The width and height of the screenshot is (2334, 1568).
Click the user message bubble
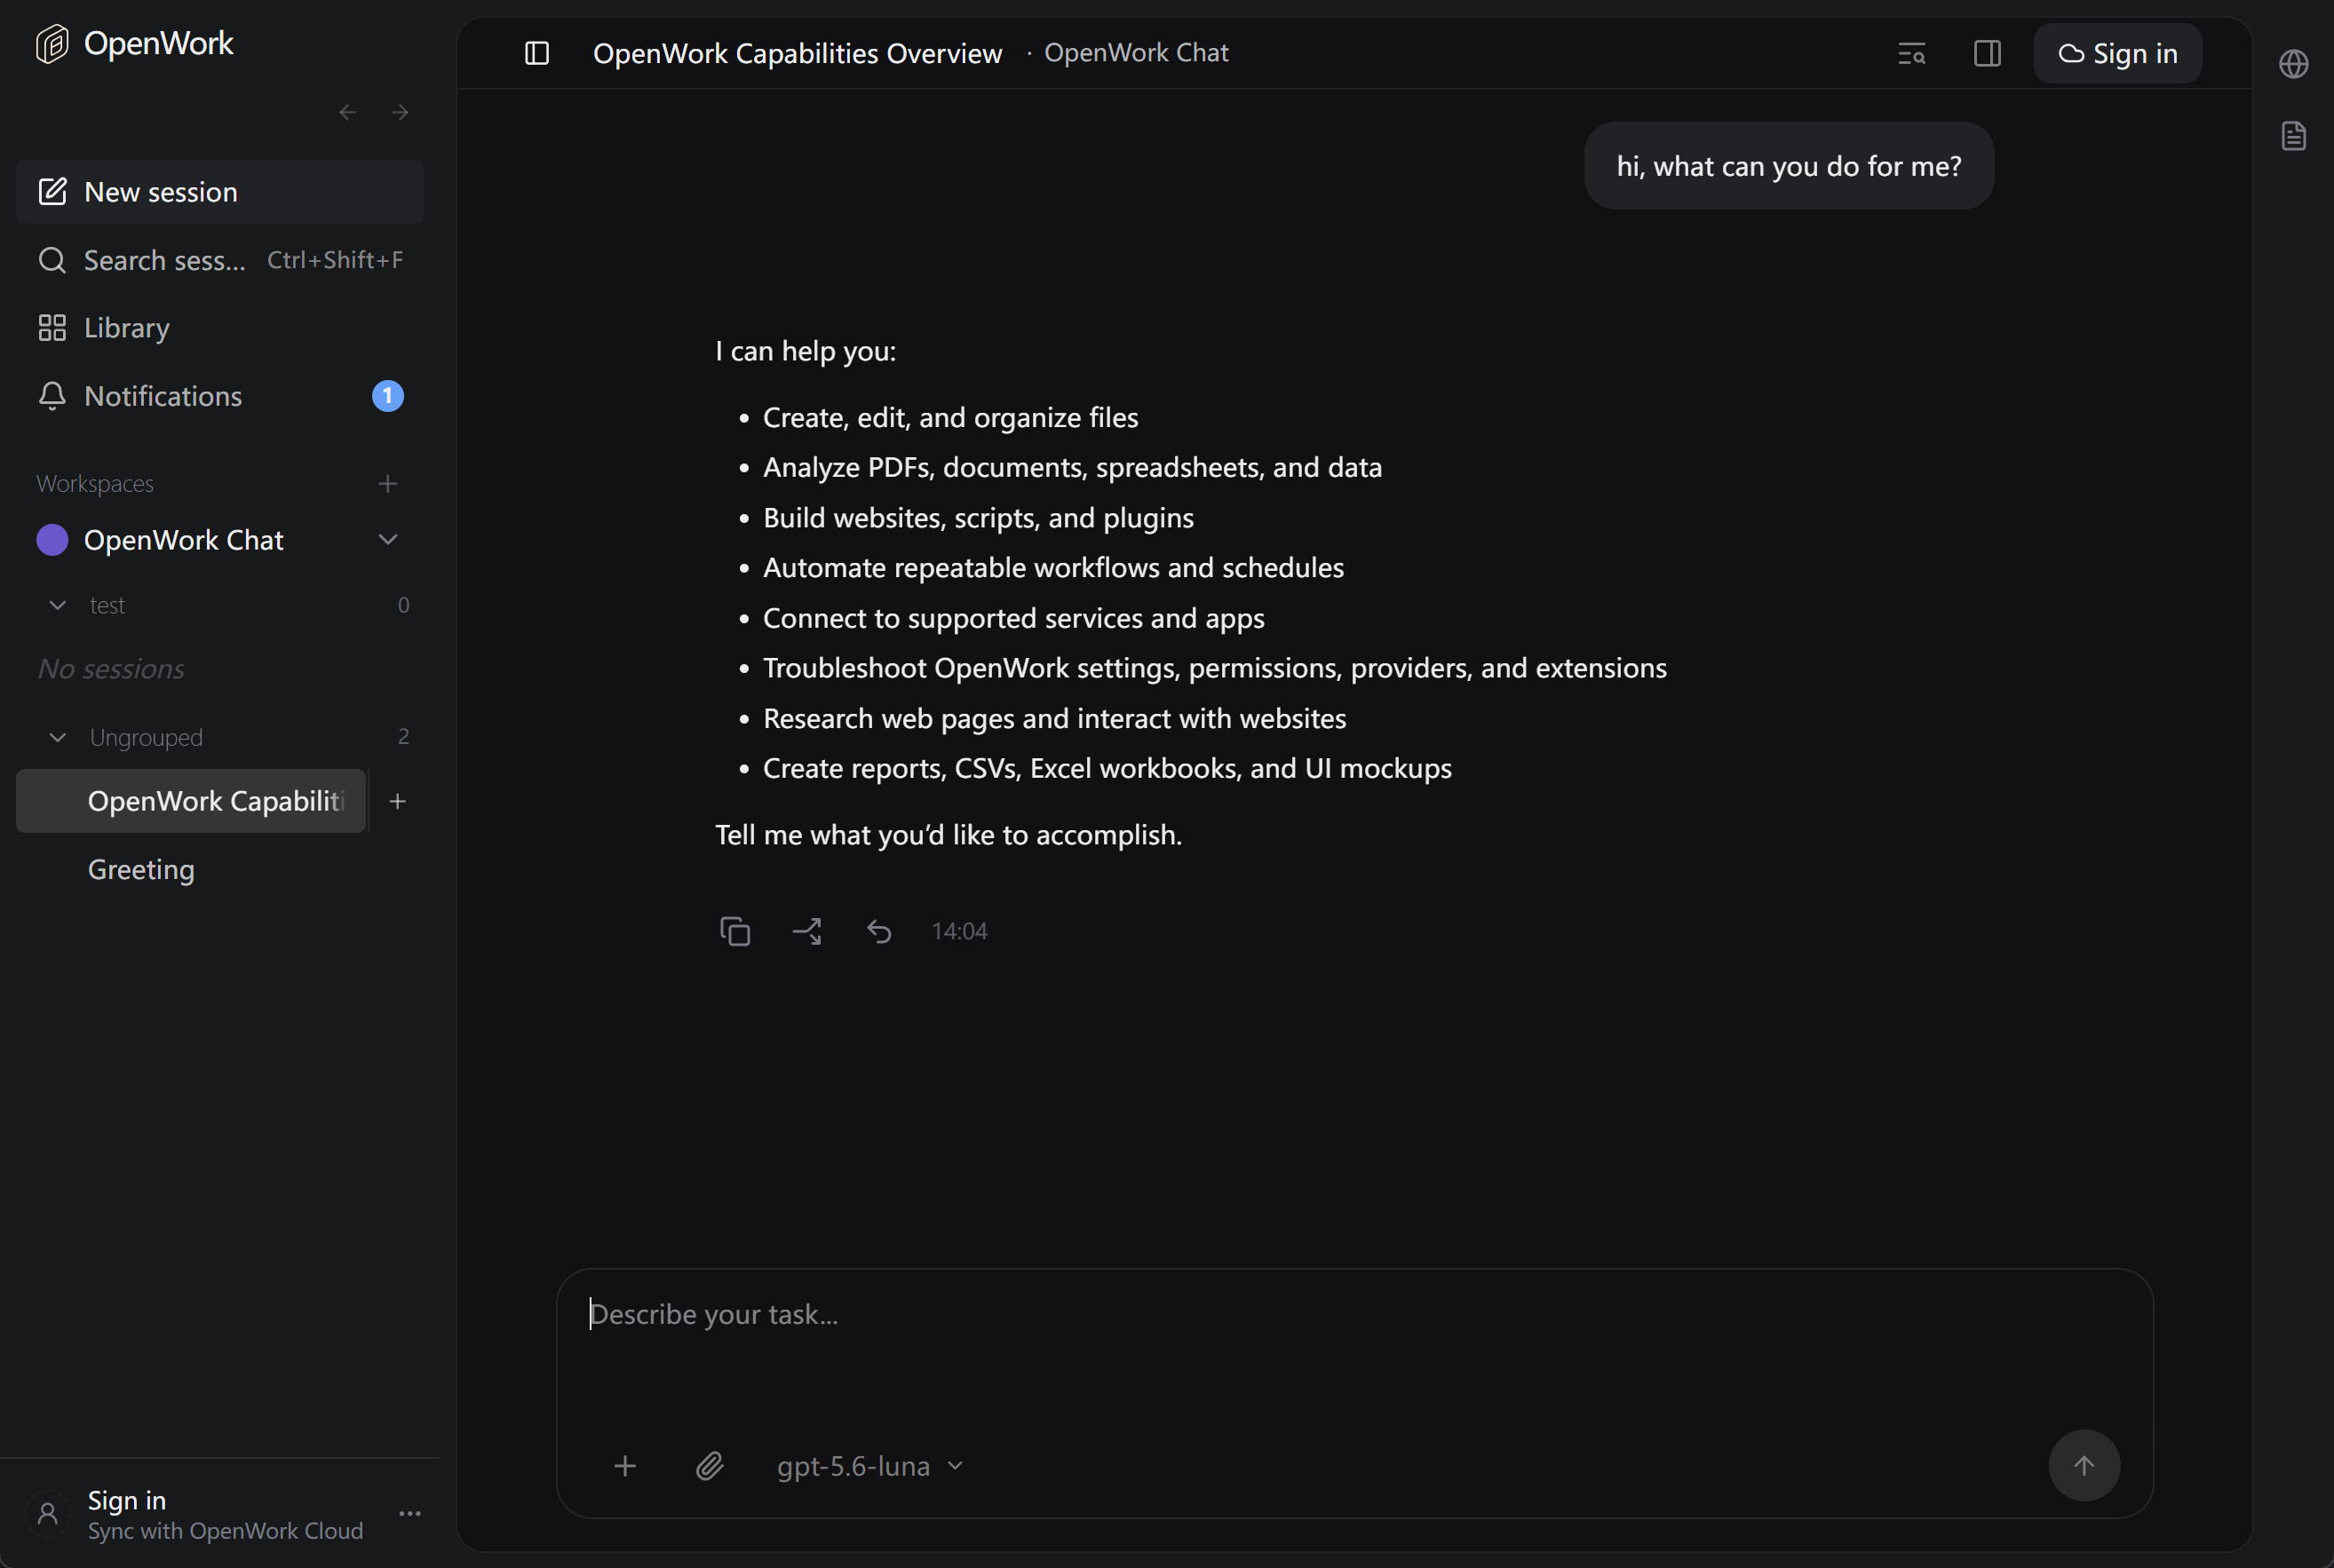pos(1789,166)
